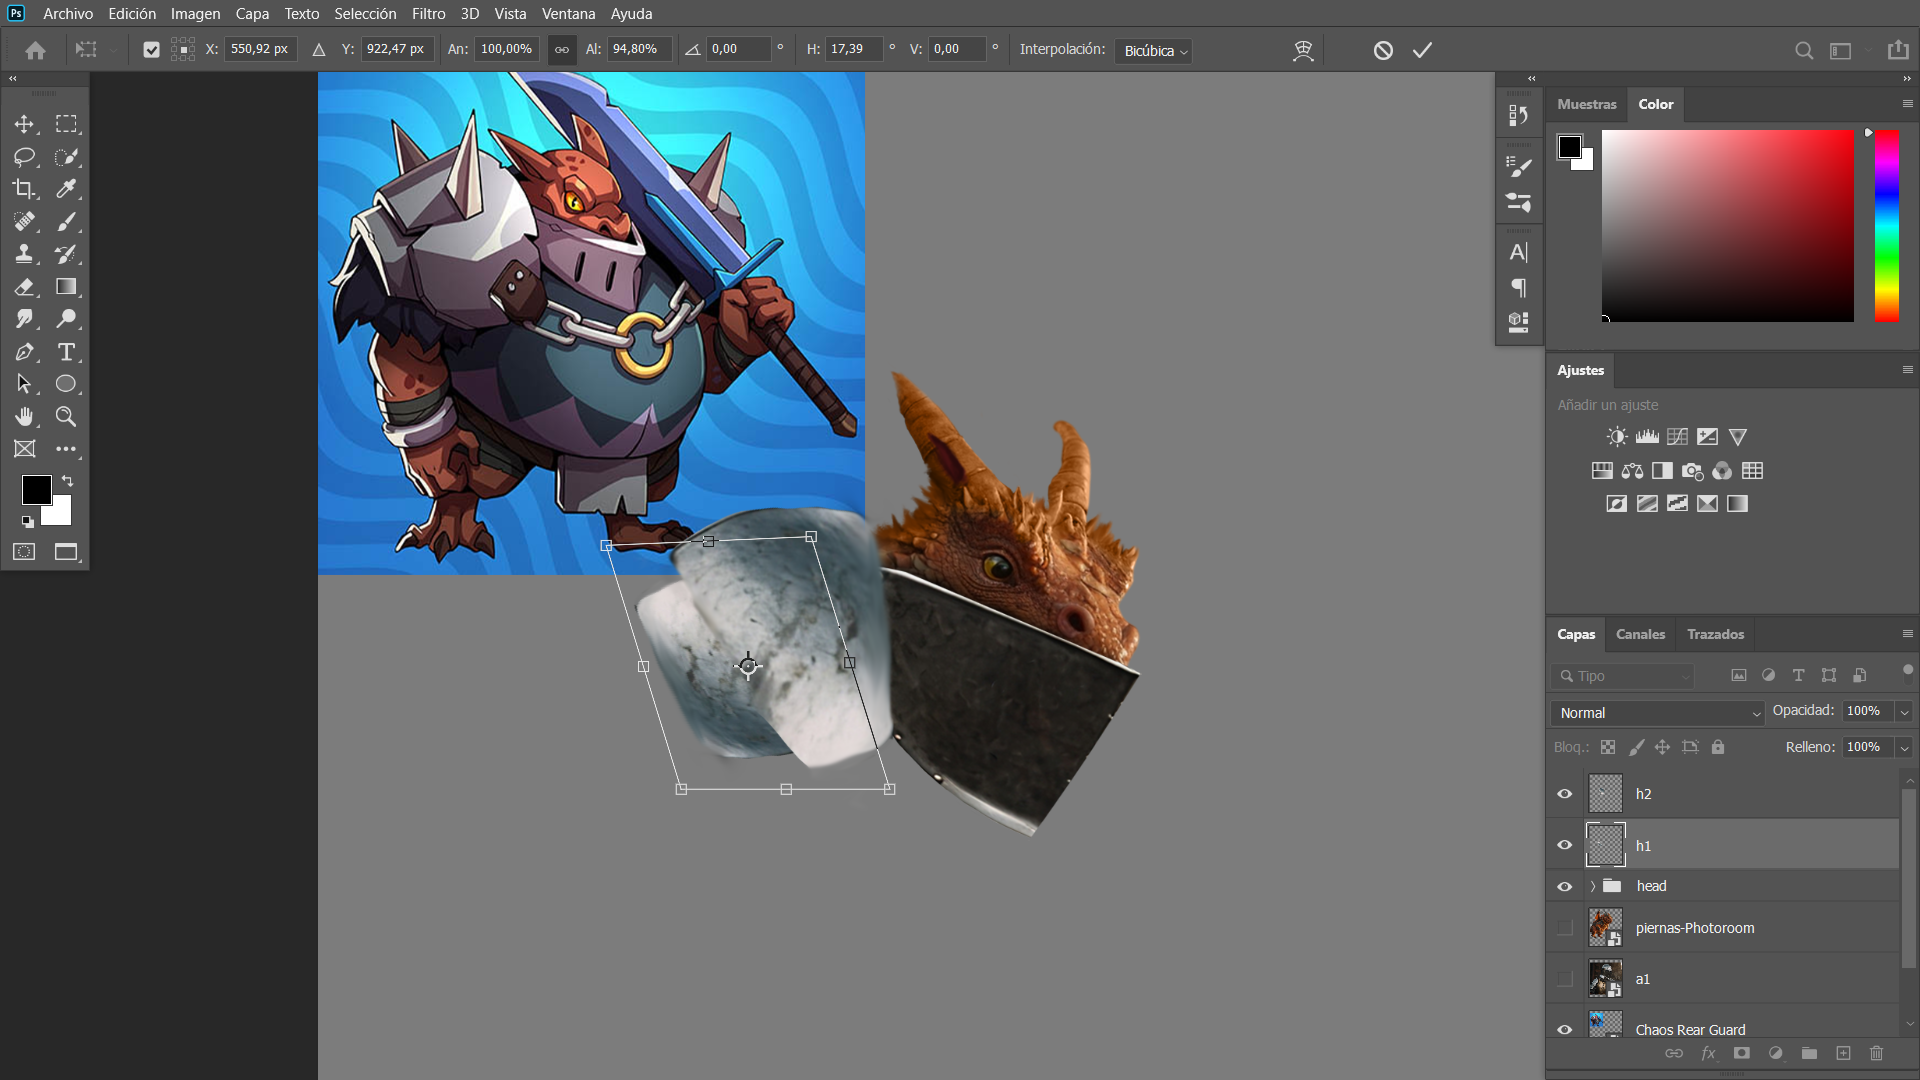Viewport: 1920px width, 1080px height.
Task: Open the Interpolación Bicúbica dropdown
Action: tap(1154, 51)
